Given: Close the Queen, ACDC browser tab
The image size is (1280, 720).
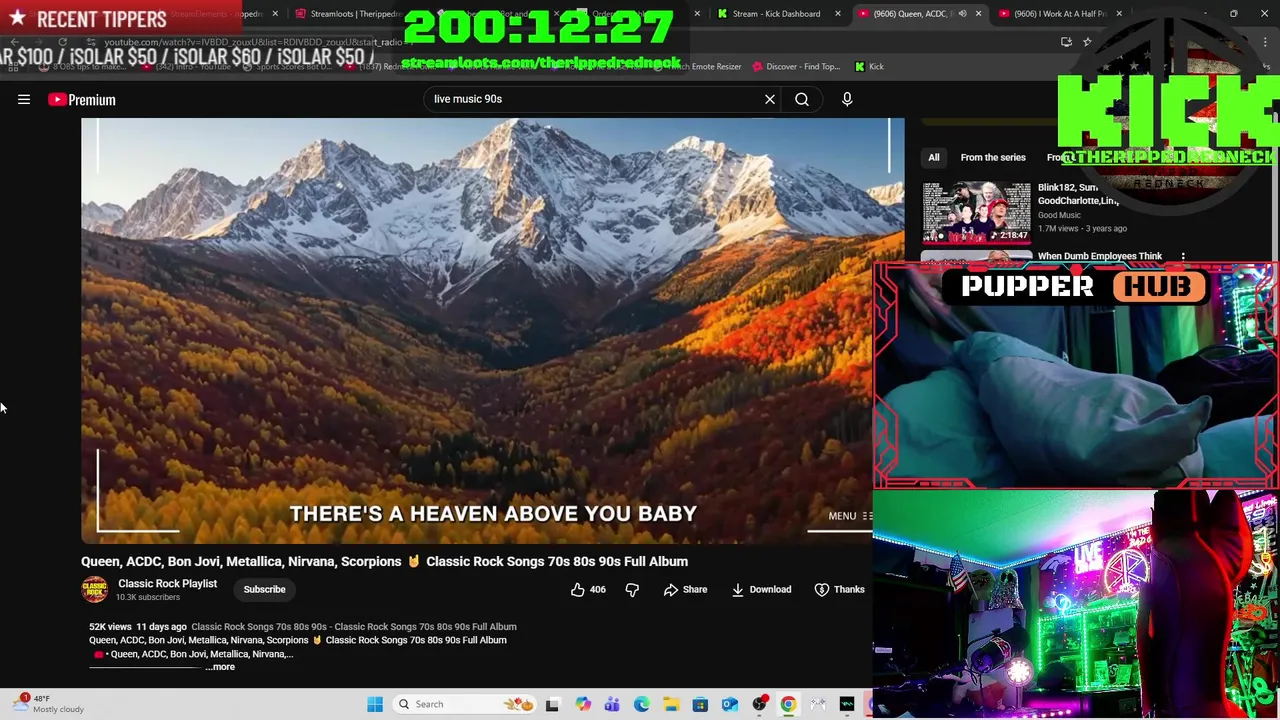Looking at the screenshot, I should 978,14.
